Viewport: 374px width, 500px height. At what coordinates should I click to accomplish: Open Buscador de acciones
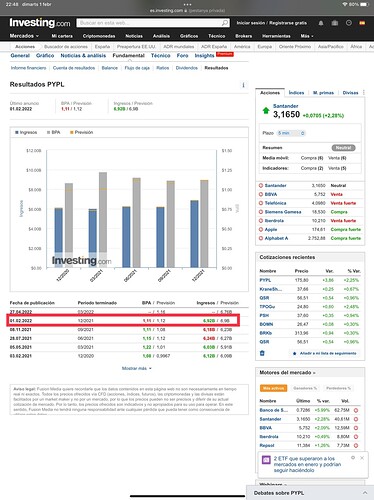coord(66,47)
